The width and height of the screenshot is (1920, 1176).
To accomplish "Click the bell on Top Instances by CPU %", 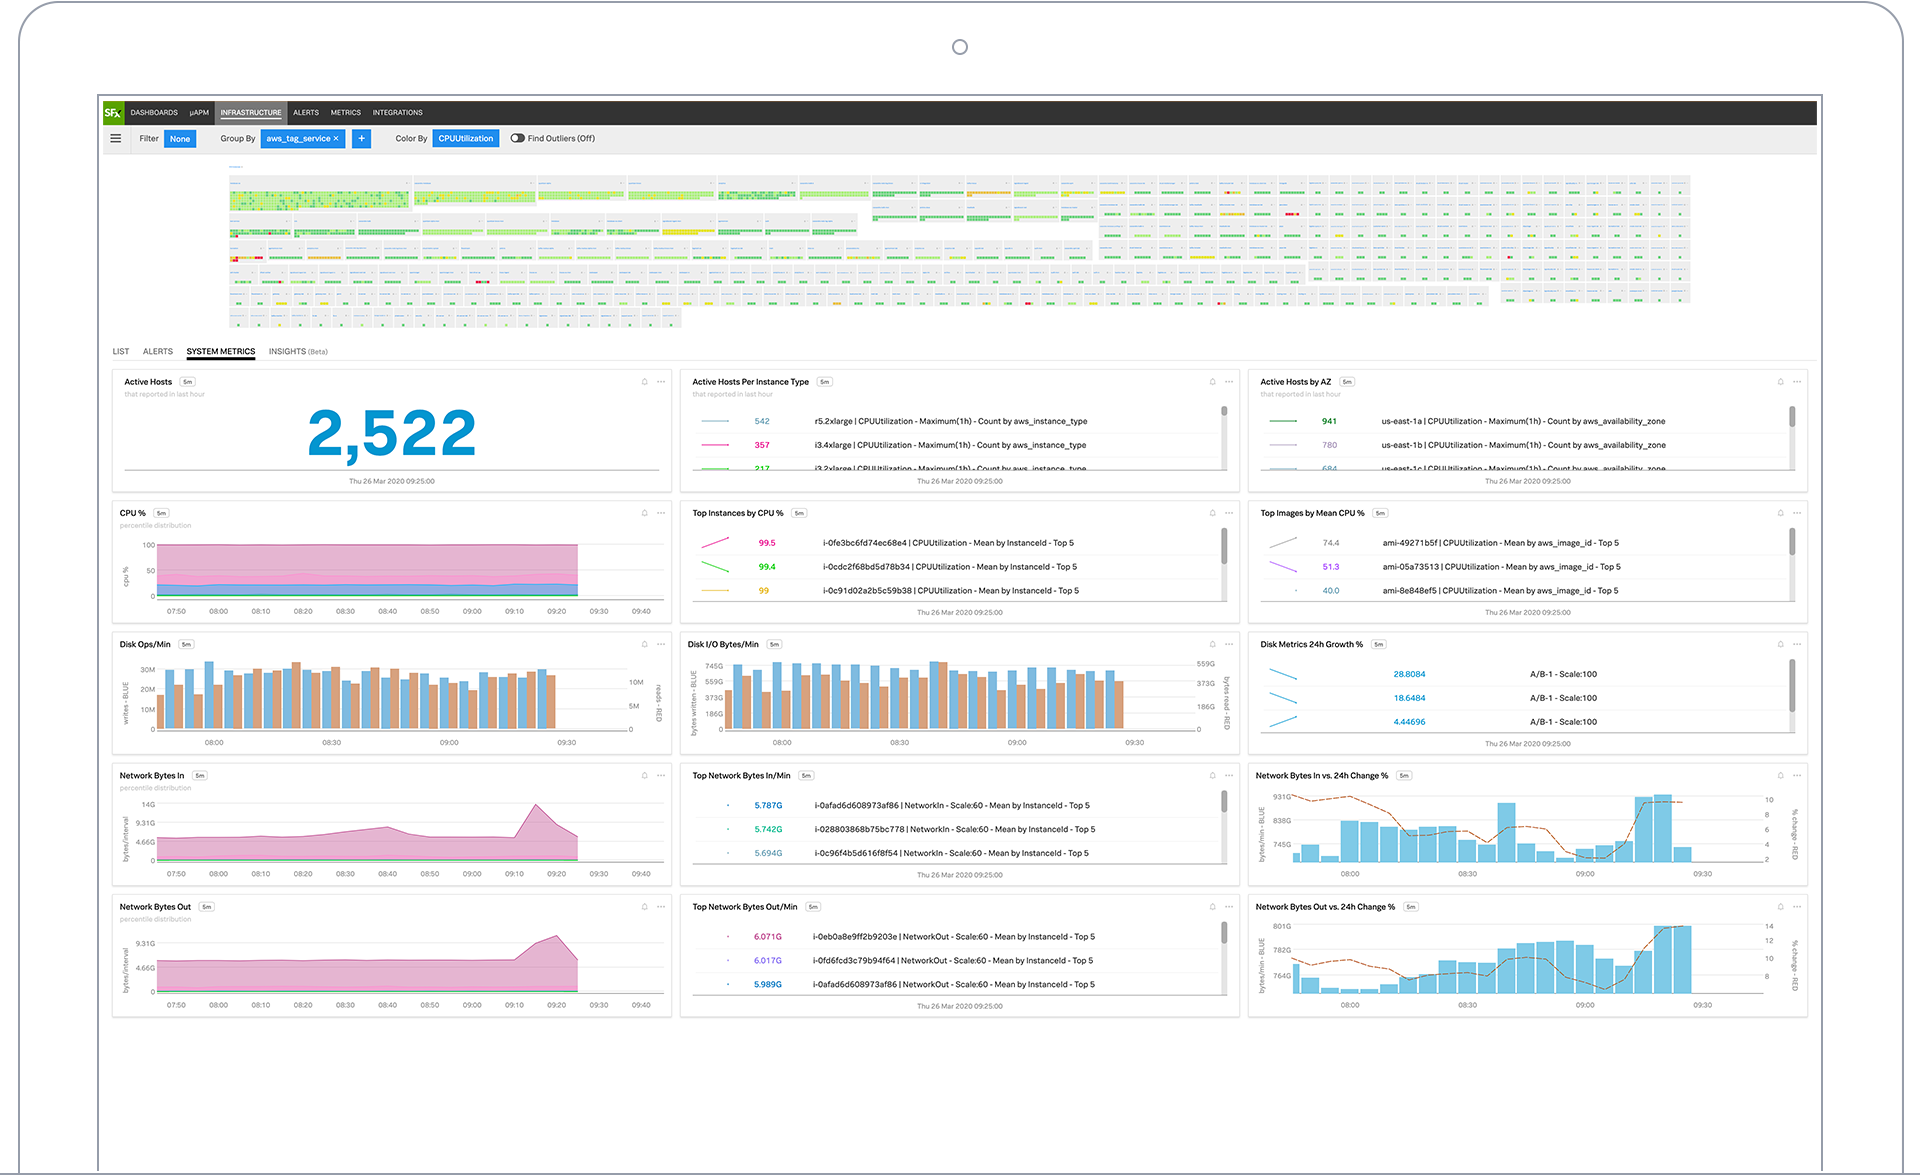I will (x=1213, y=513).
